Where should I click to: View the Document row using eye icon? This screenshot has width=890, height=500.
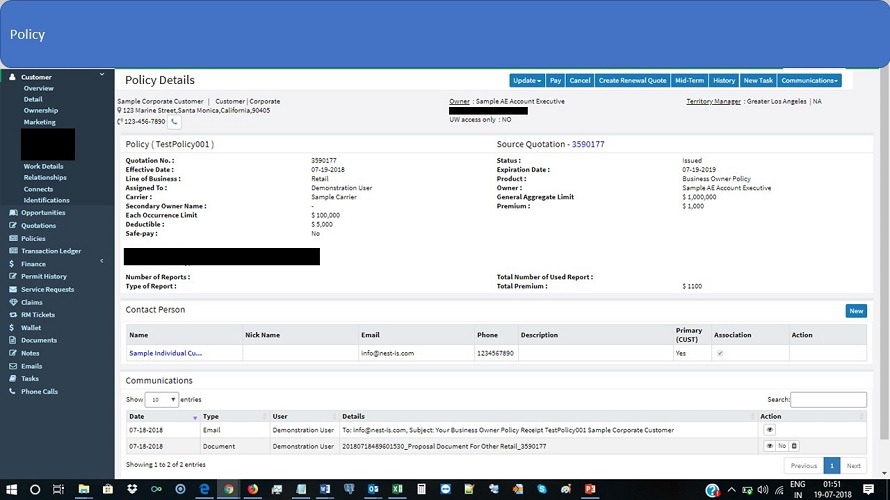tap(769, 446)
